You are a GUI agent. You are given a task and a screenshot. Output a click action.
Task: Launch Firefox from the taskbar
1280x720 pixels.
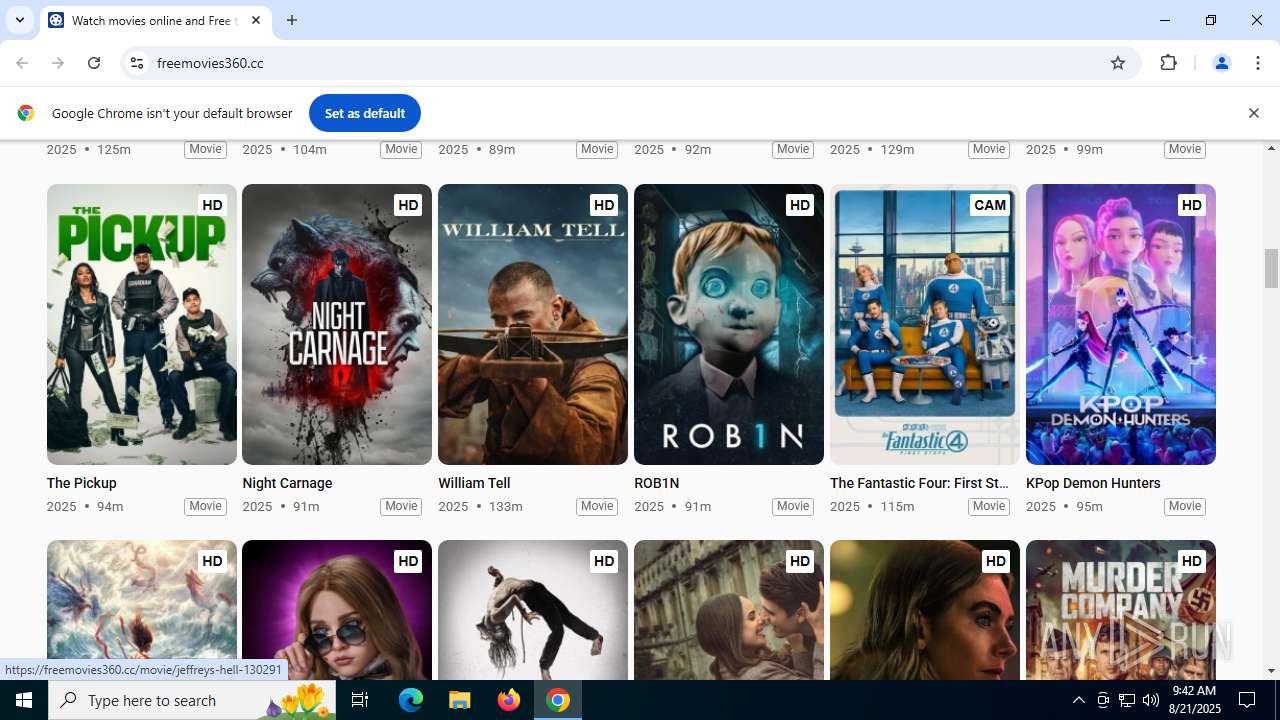tap(509, 700)
